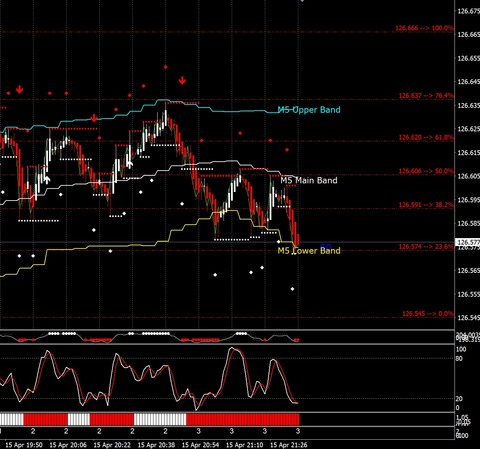Click 126.645 on the price scale
This screenshot has height=449, width=480.
point(468,82)
